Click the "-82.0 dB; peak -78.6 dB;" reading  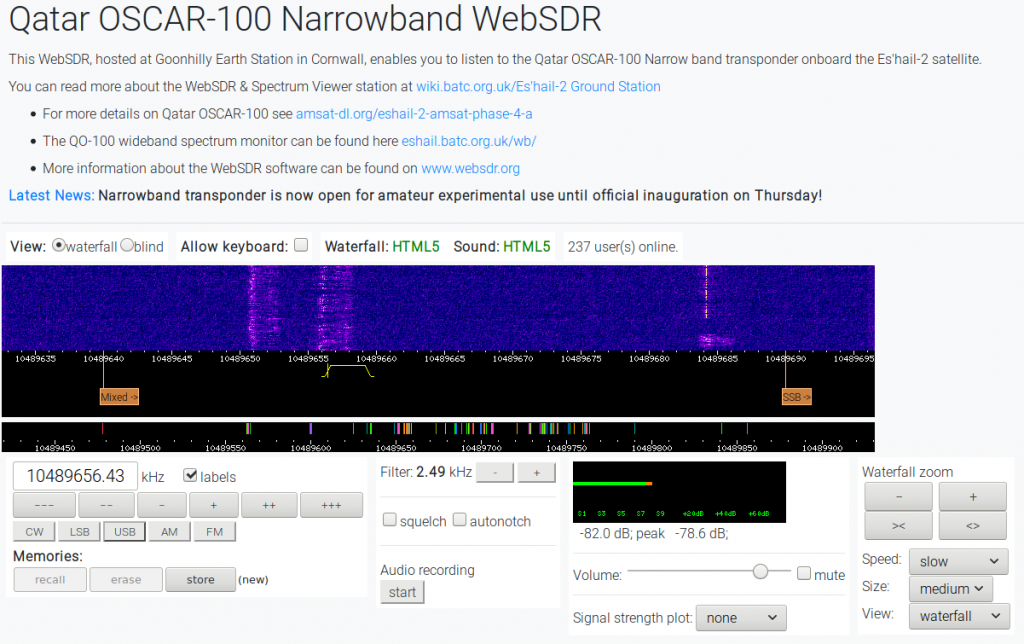tap(653, 534)
